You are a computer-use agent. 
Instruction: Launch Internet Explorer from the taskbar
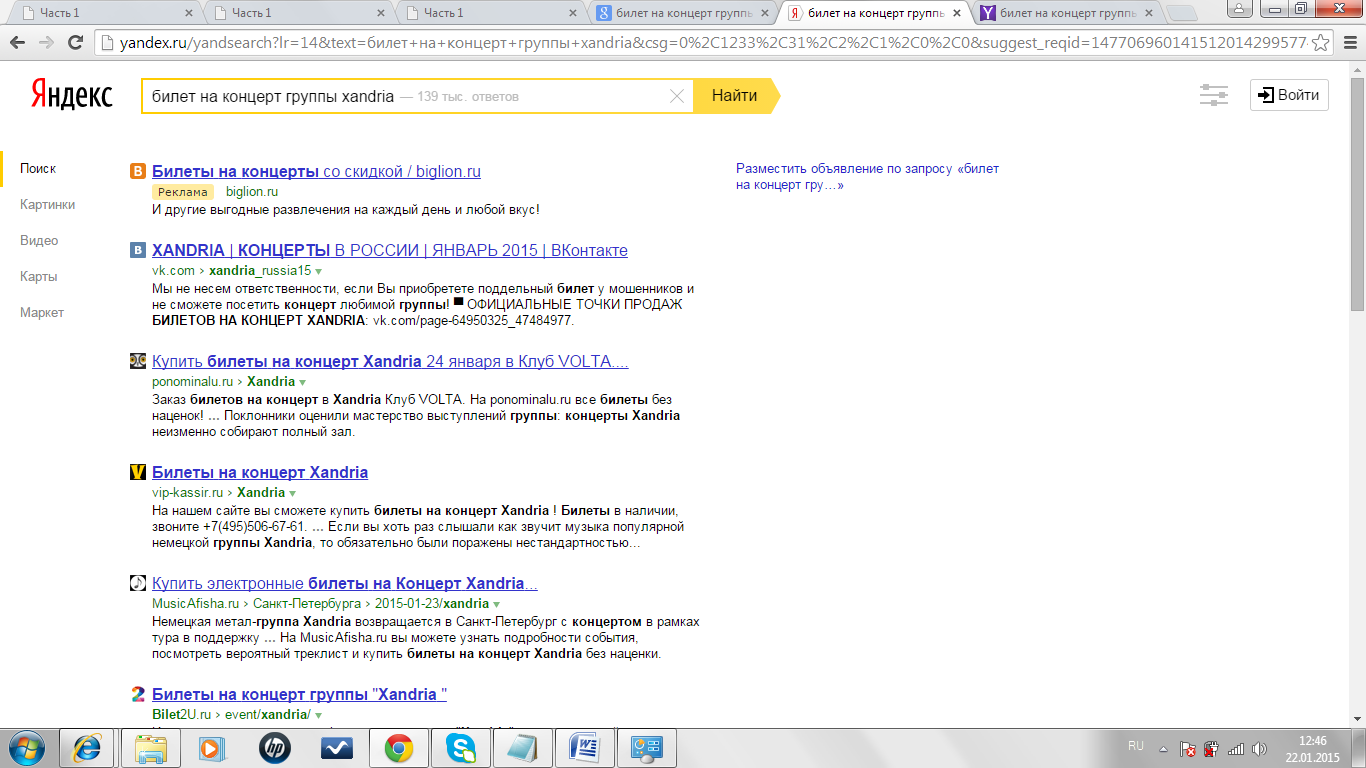[87, 748]
